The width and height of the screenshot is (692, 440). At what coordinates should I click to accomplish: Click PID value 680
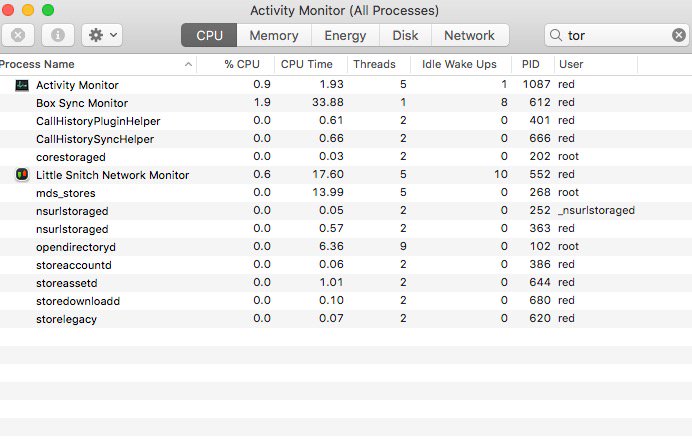click(540, 301)
